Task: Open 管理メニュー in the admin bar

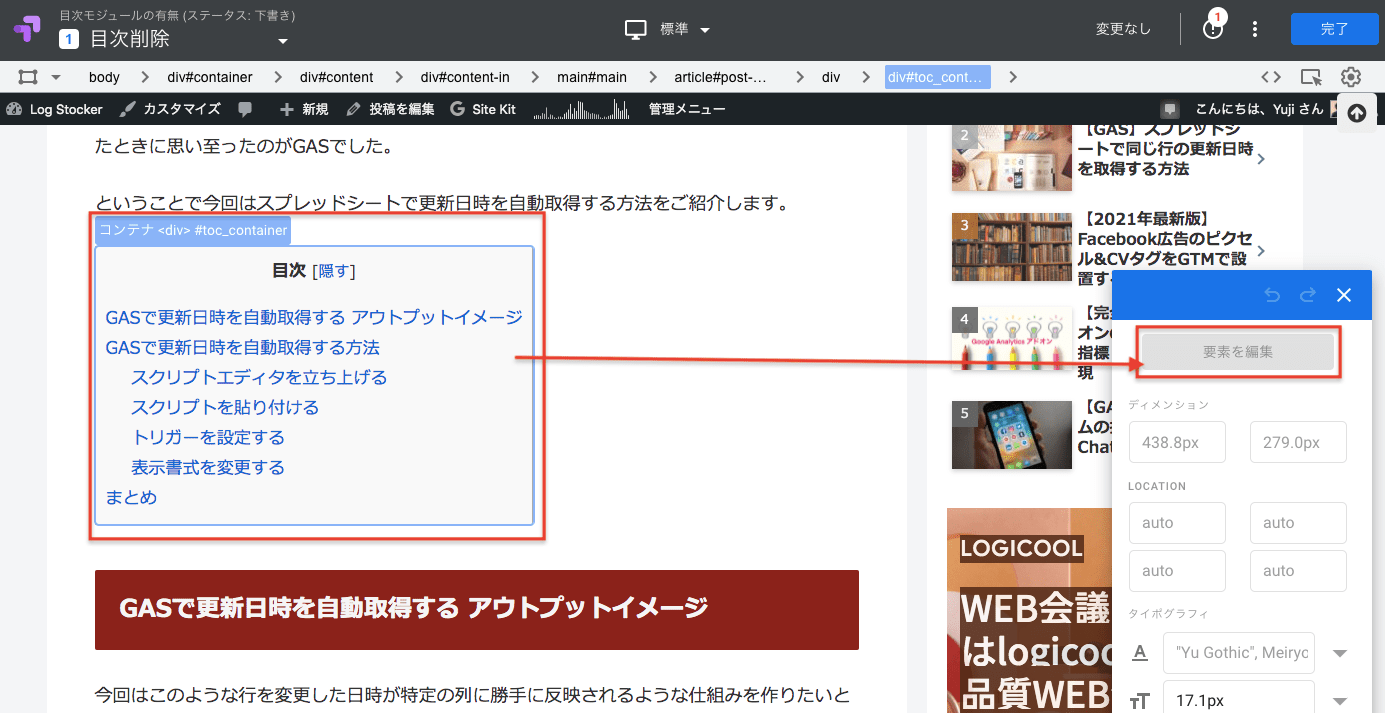Action: point(687,109)
